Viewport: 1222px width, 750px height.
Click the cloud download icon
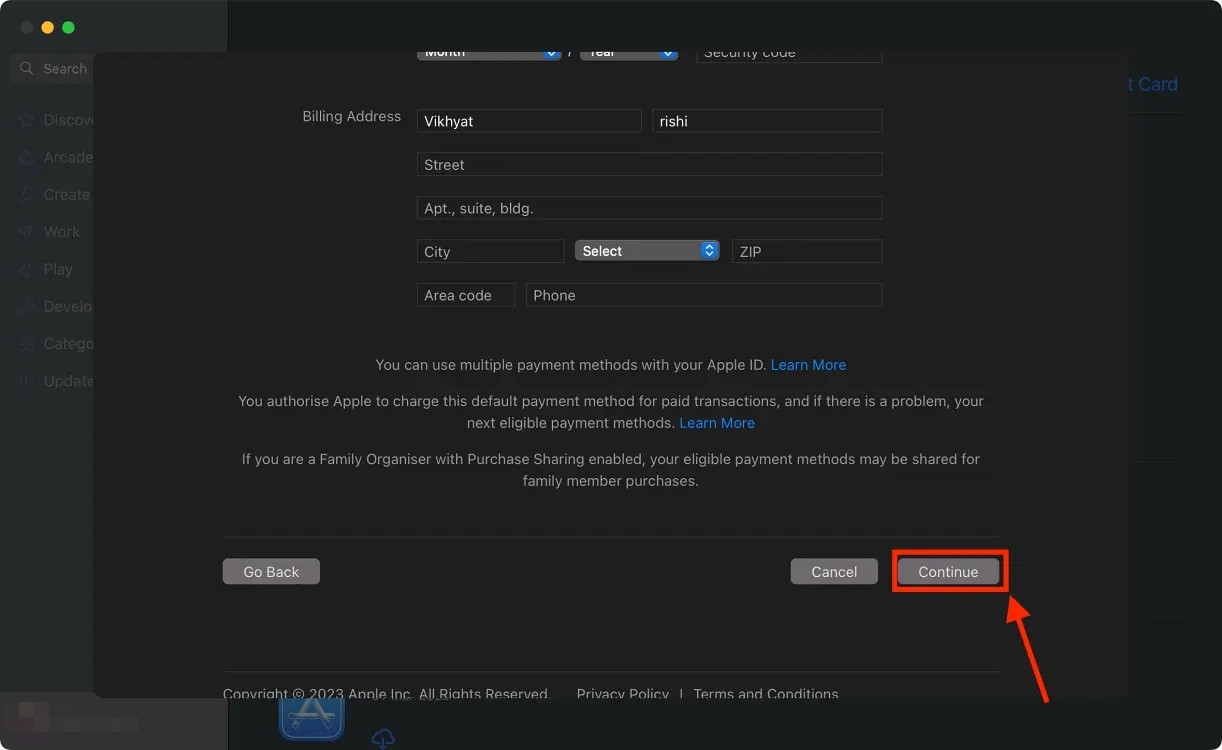pyautogui.click(x=382, y=739)
